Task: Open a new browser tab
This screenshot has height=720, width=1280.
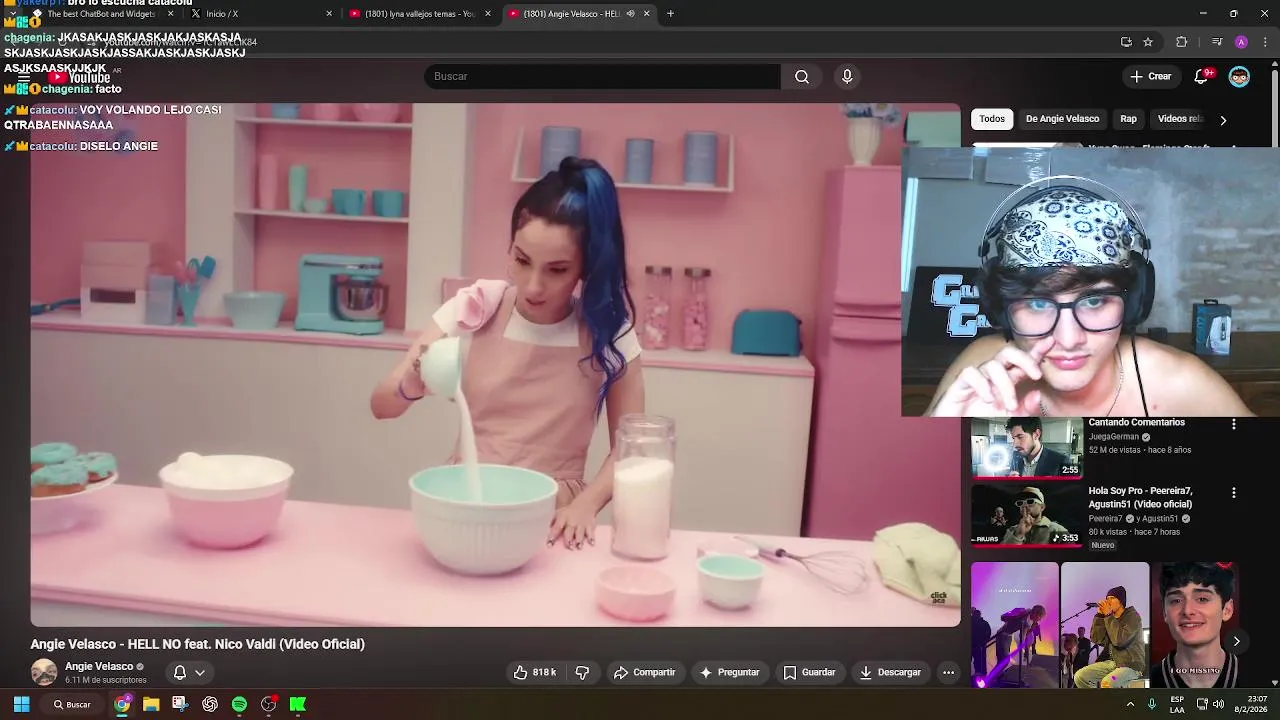Action: tap(670, 14)
